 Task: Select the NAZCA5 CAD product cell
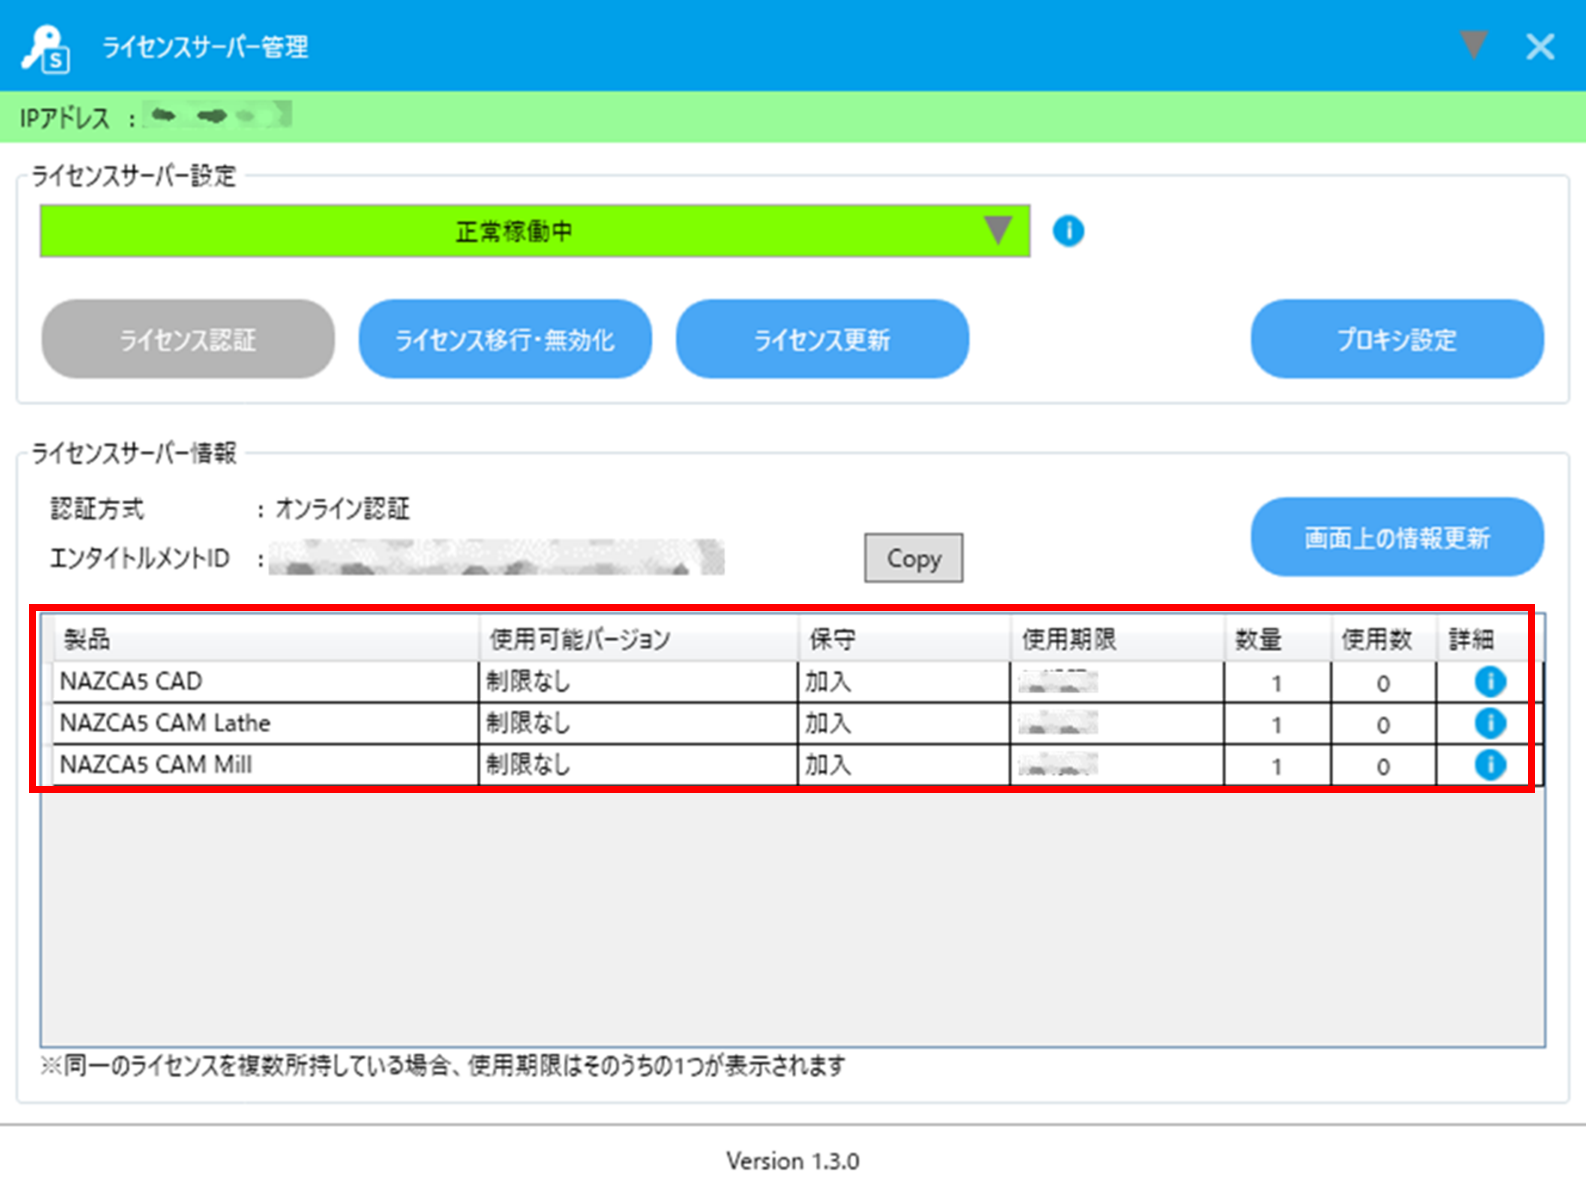pos(266,682)
